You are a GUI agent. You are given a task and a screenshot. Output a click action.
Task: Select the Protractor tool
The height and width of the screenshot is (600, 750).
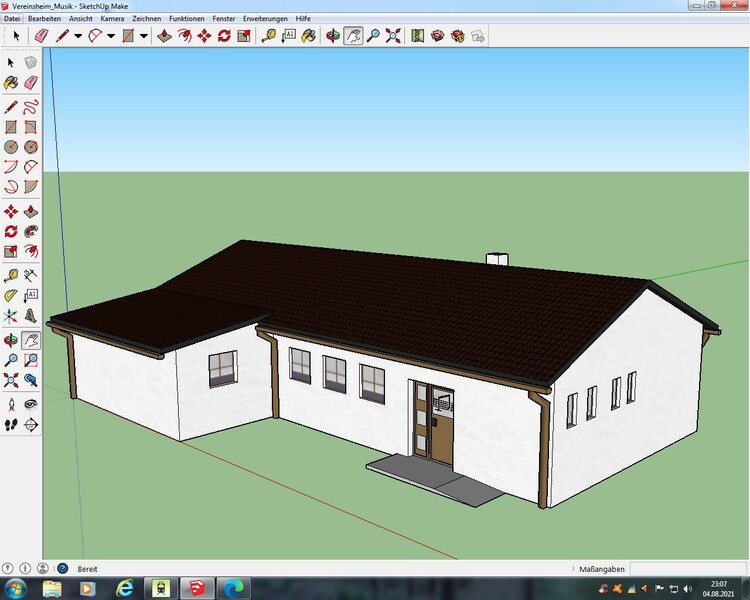tap(11, 295)
